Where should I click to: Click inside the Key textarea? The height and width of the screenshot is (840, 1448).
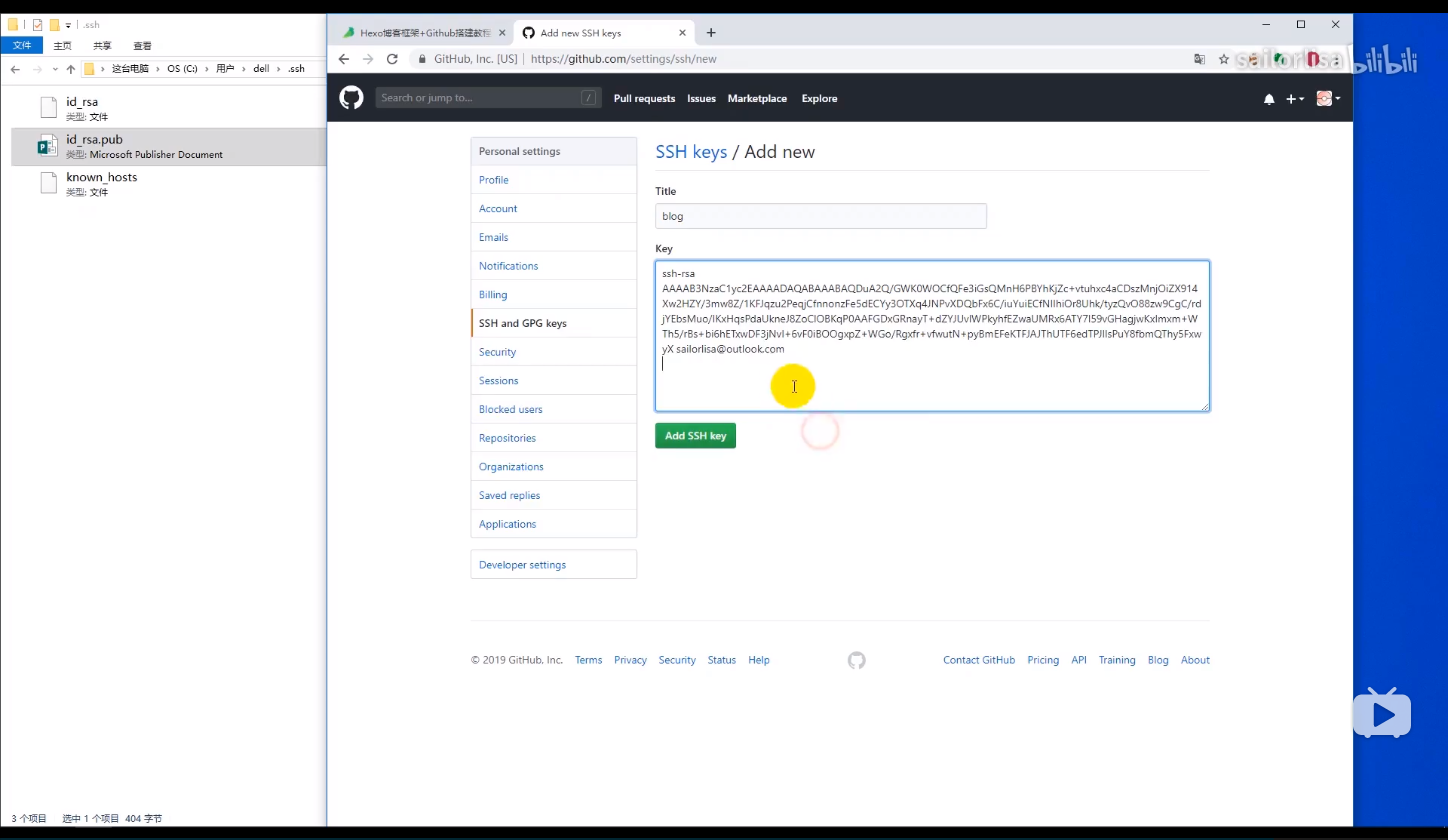point(932,336)
